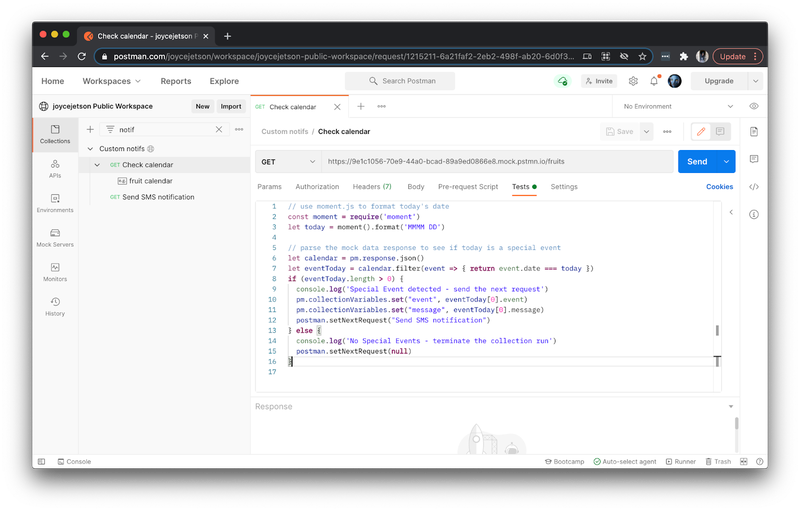Open the APIs sidebar panel
This screenshot has height=511, width=800.
(55, 169)
